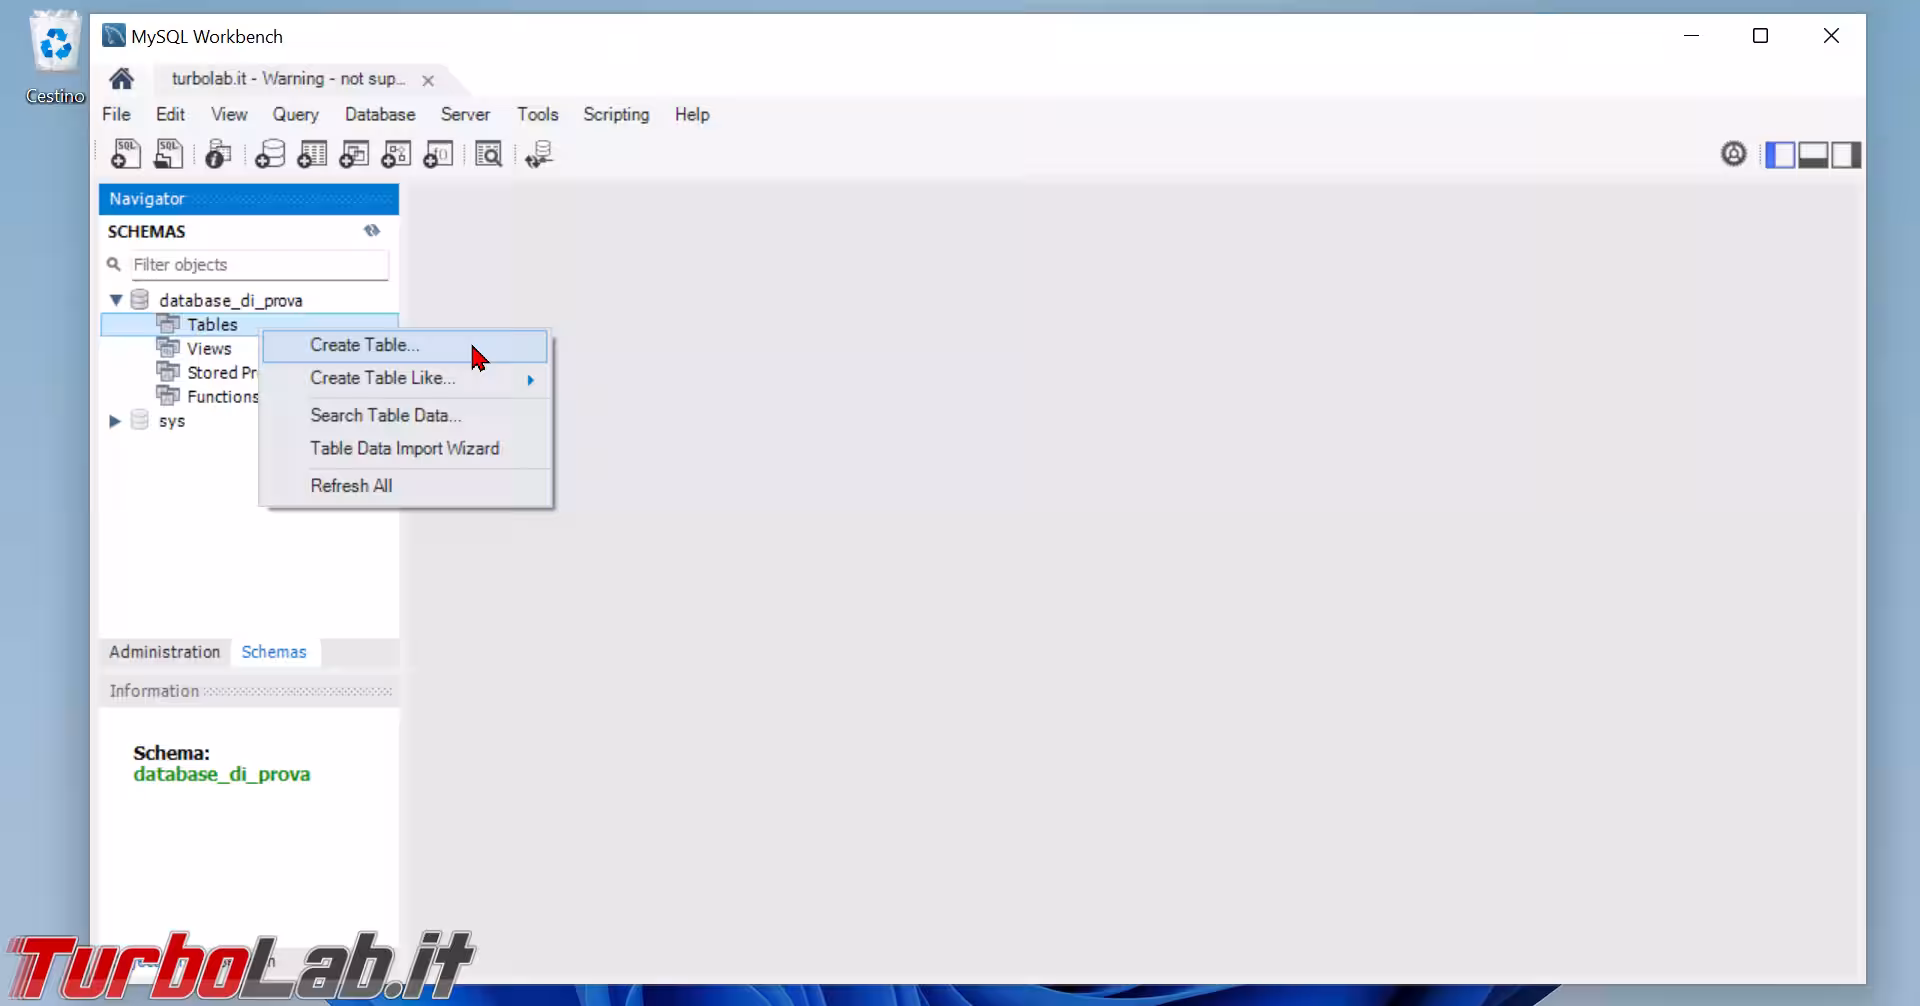Viewport: 1920px width, 1006px height.
Task: Open the Database menu
Action: 380,114
